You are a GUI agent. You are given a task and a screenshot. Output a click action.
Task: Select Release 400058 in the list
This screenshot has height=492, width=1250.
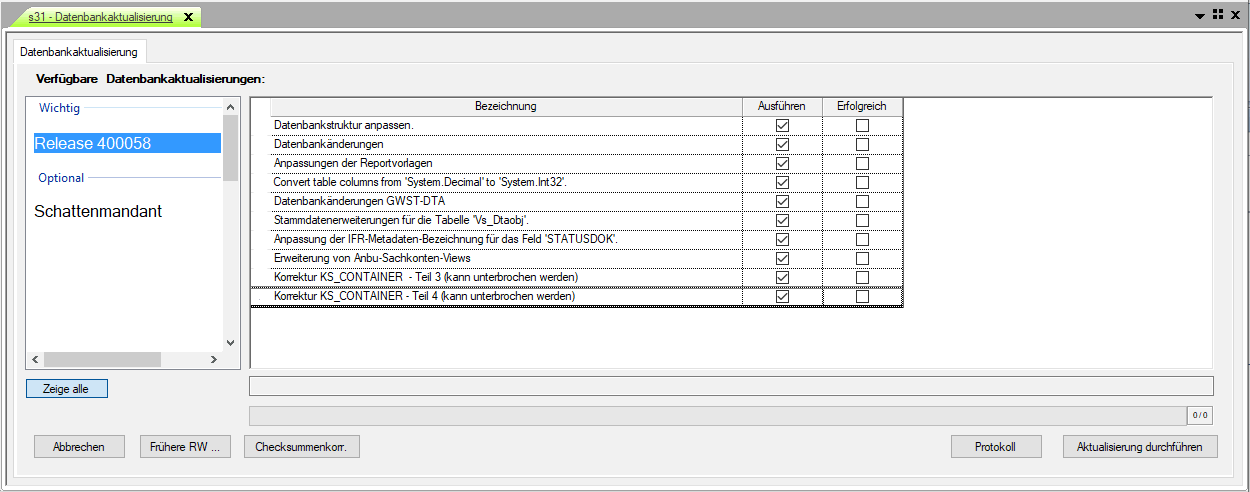[127, 143]
